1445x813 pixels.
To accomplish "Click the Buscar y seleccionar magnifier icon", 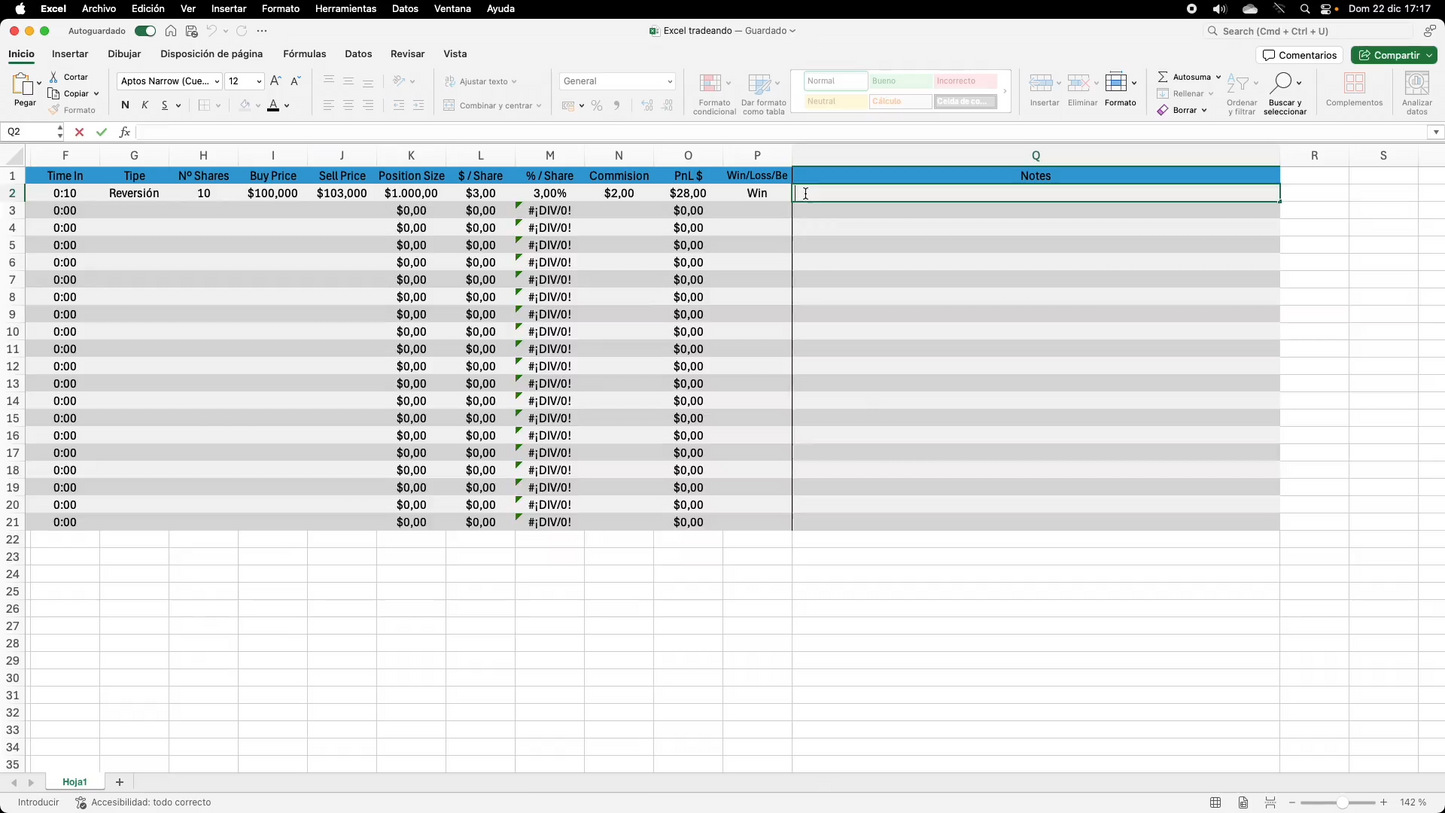I will [1283, 83].
